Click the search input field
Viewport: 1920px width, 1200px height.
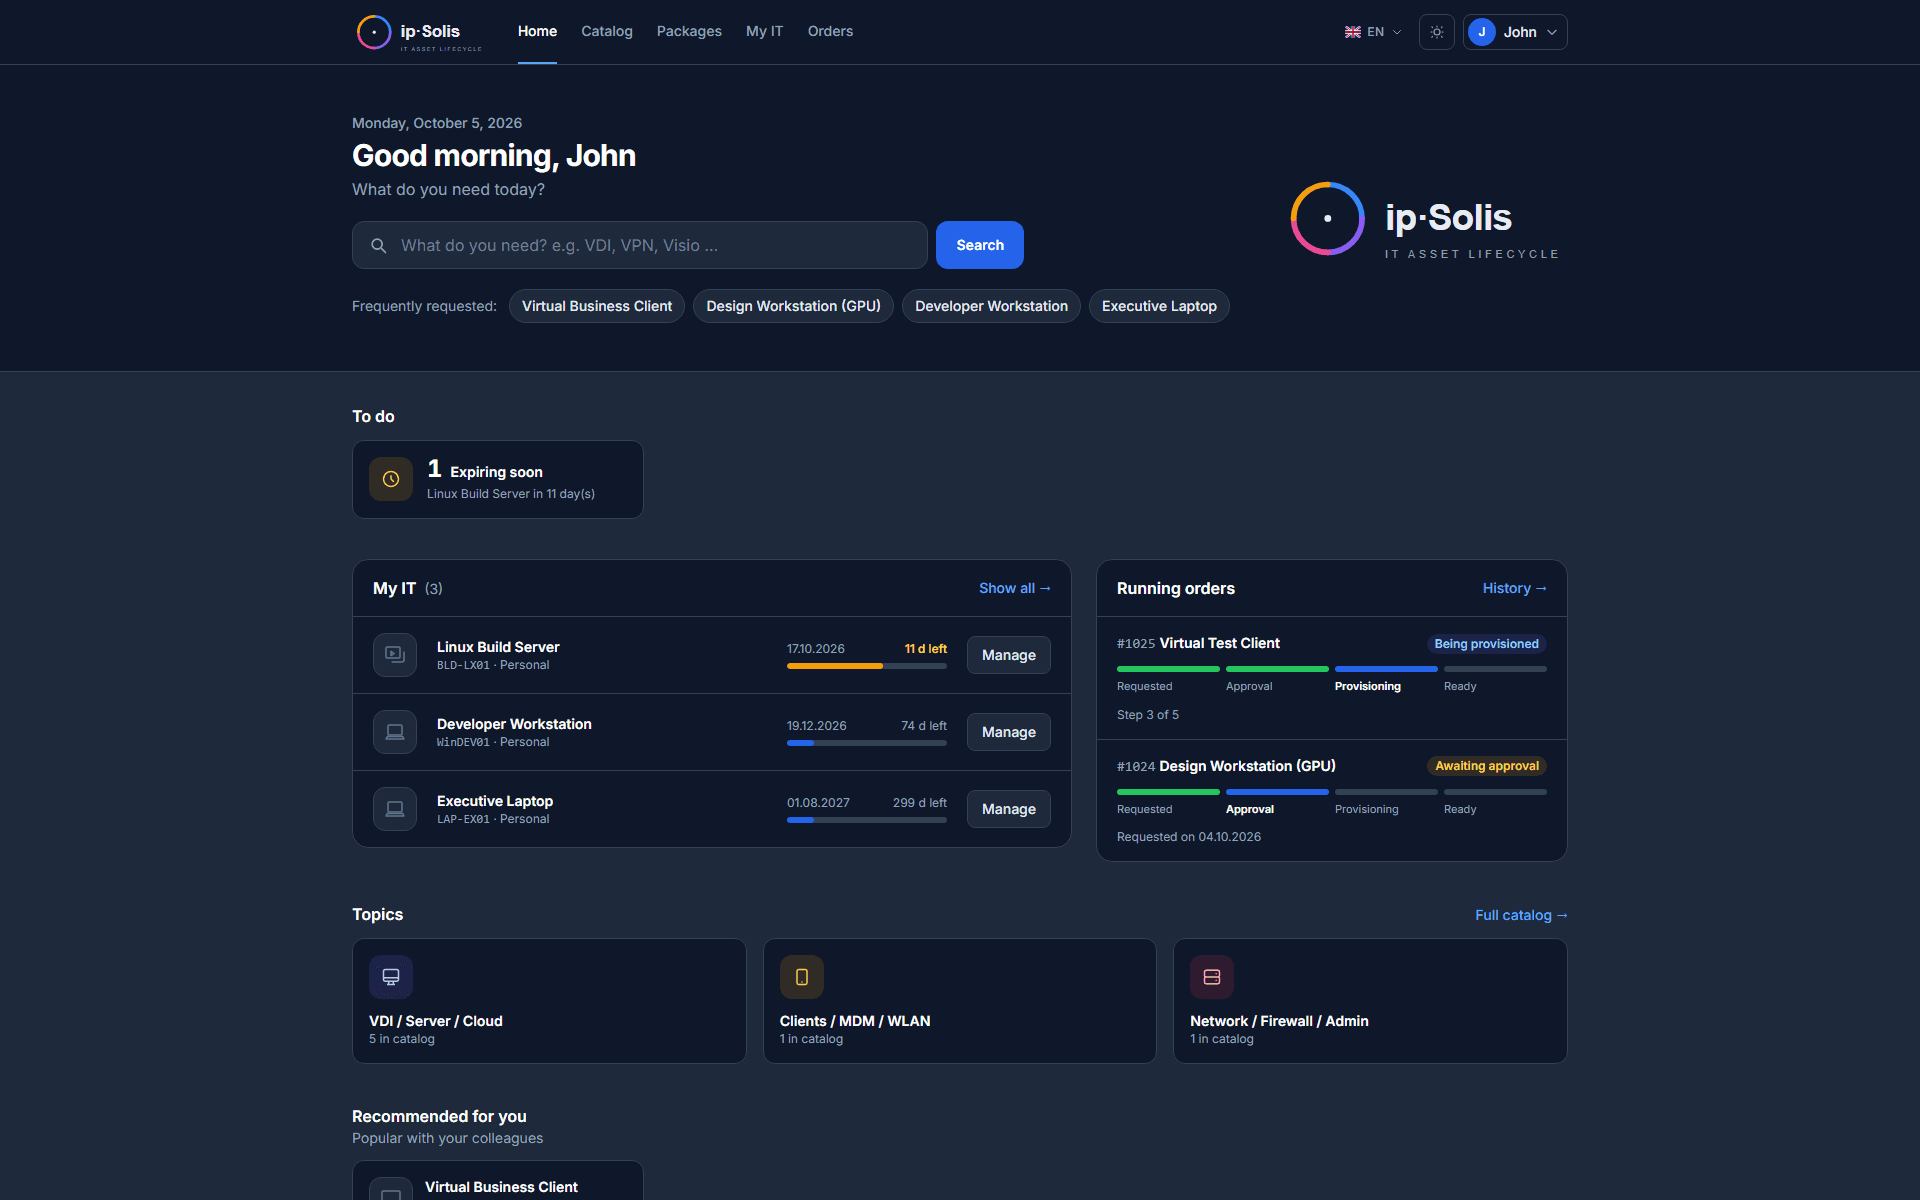(640, 245)
